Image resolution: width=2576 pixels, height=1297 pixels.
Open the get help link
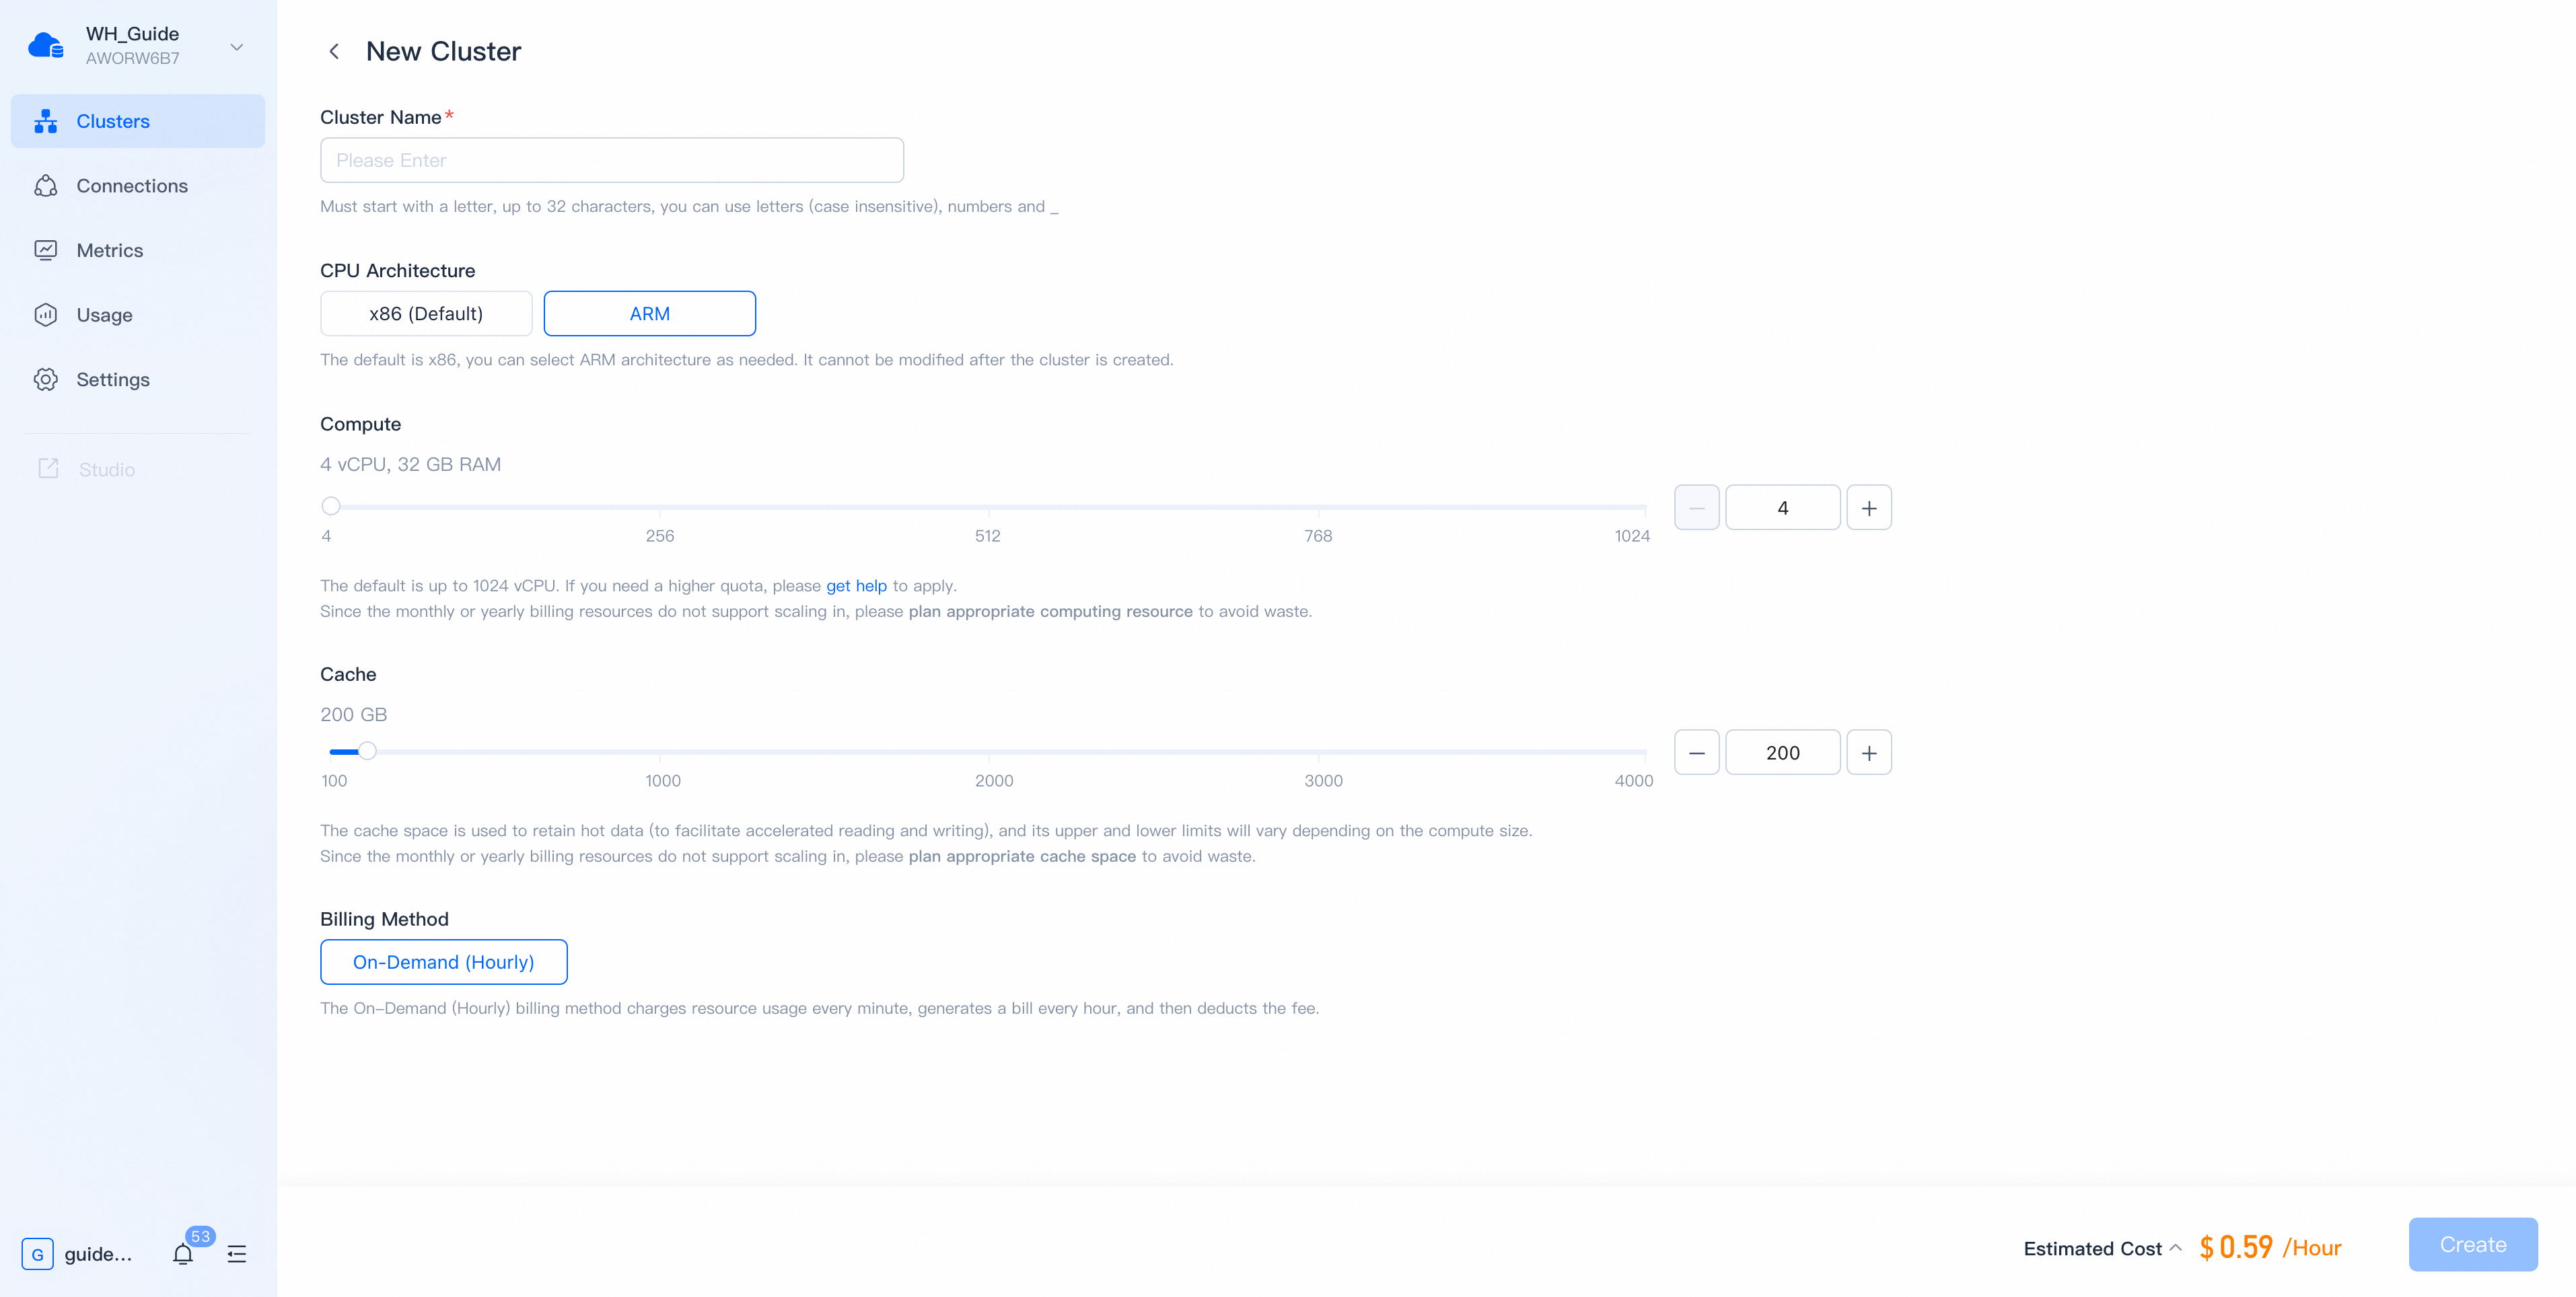(x=856, y=586)
